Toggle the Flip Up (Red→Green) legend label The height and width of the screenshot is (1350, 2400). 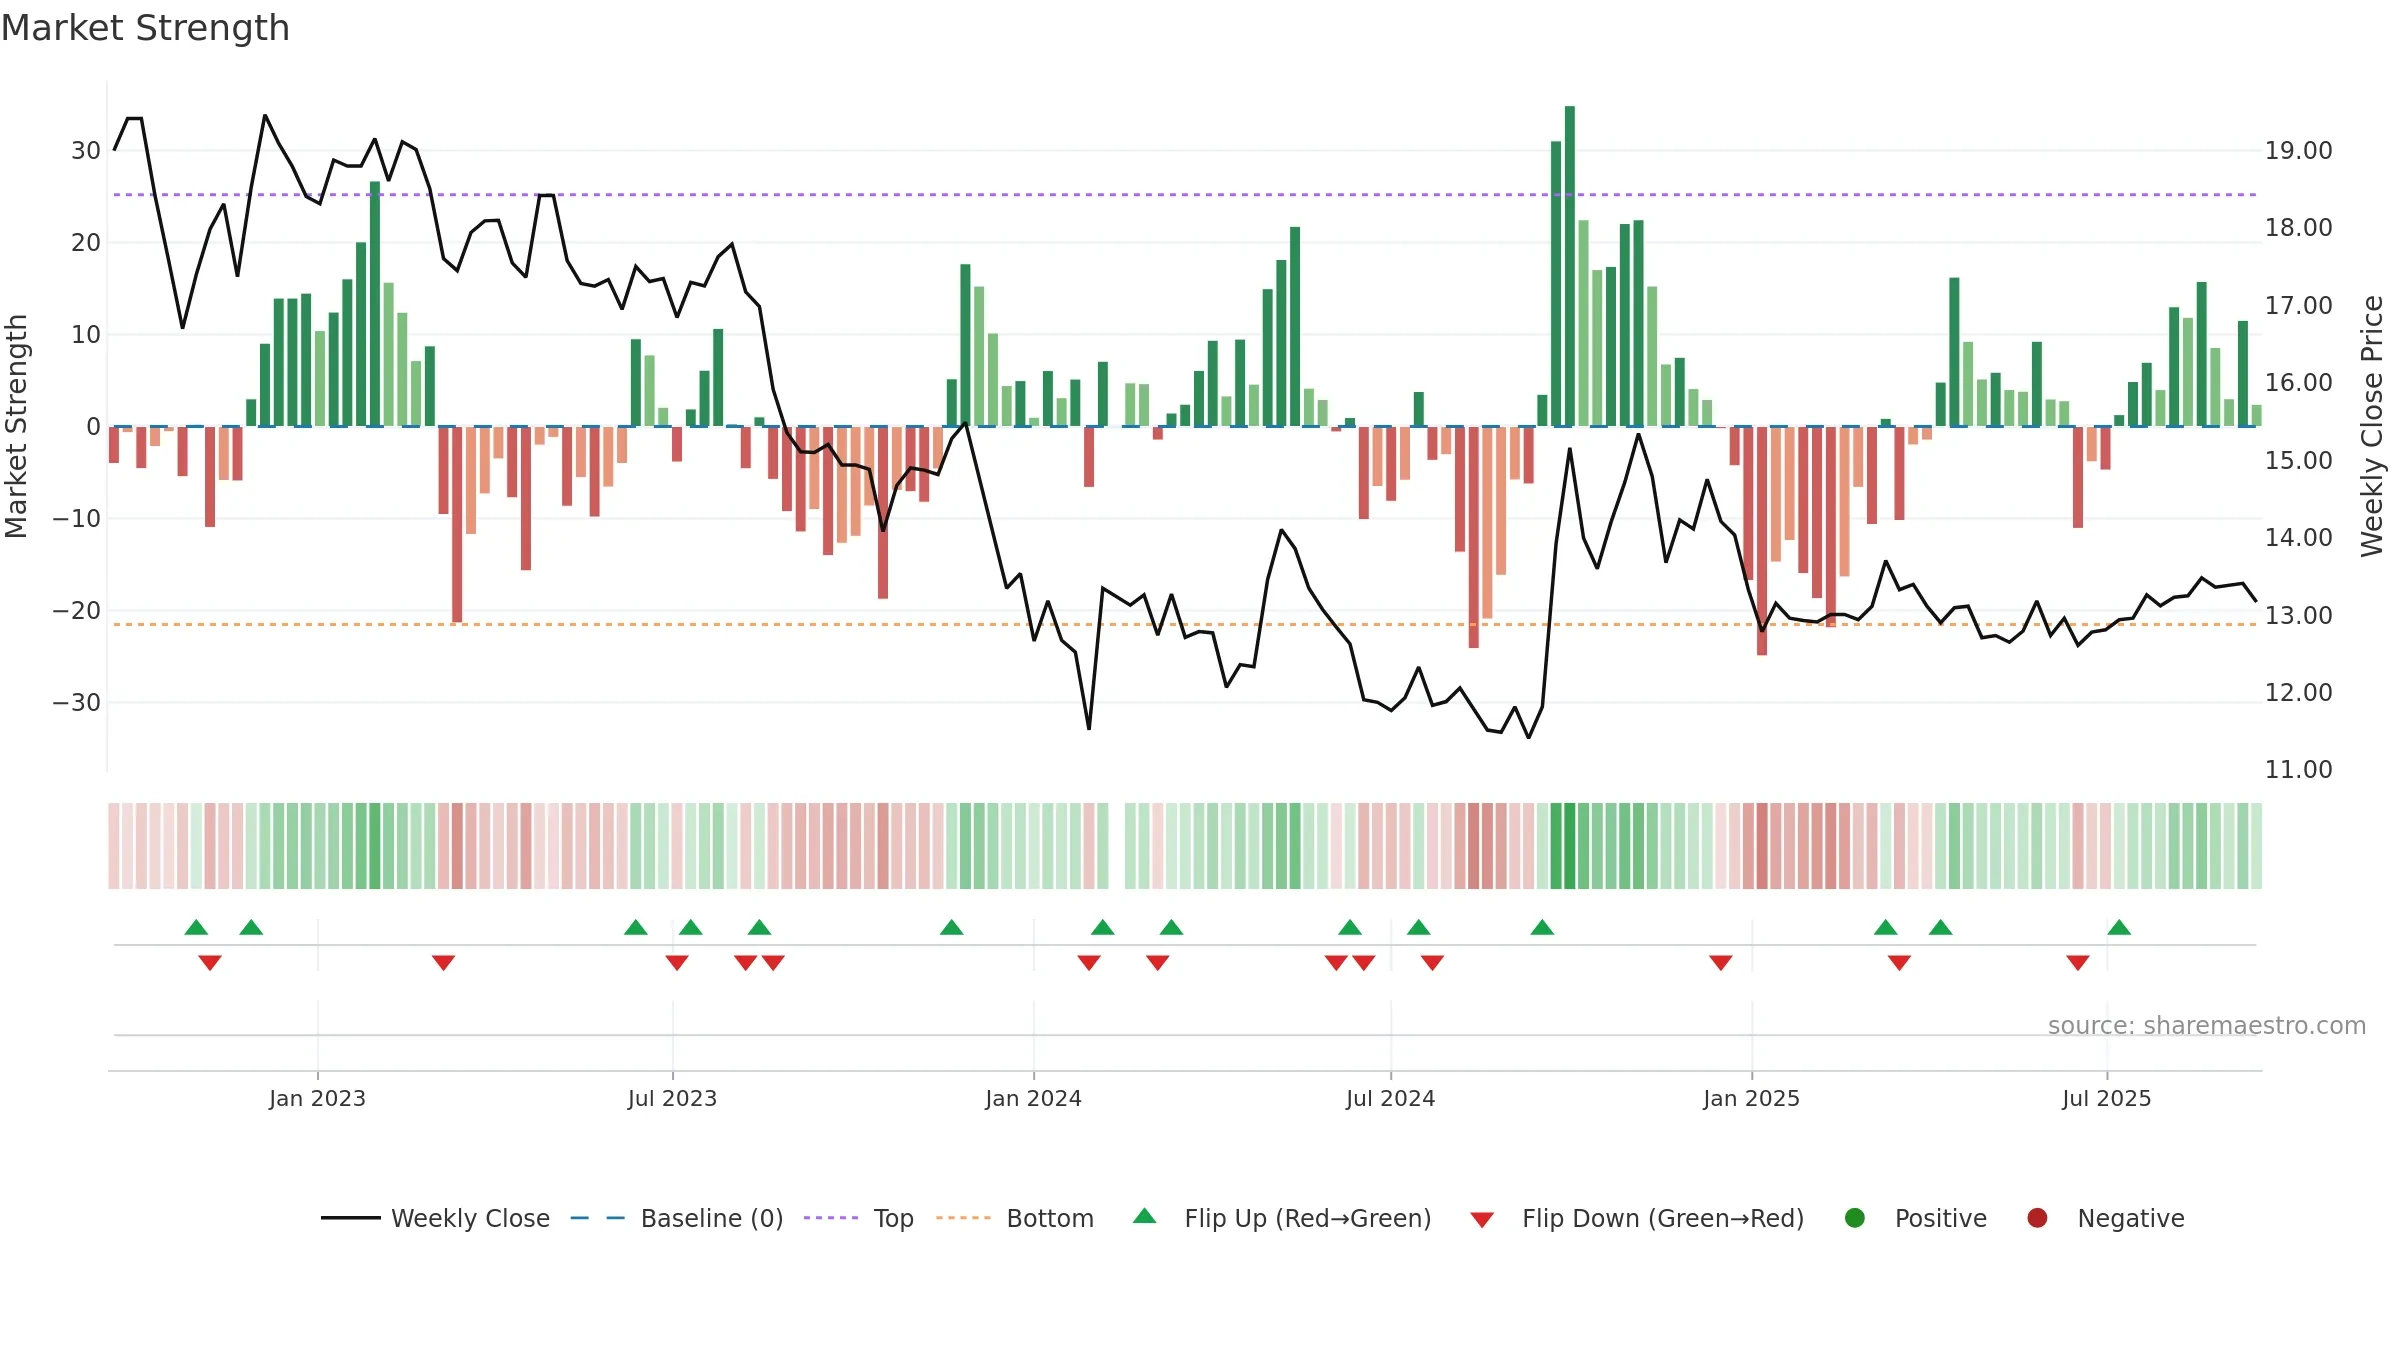(x=1308, y=1219)
